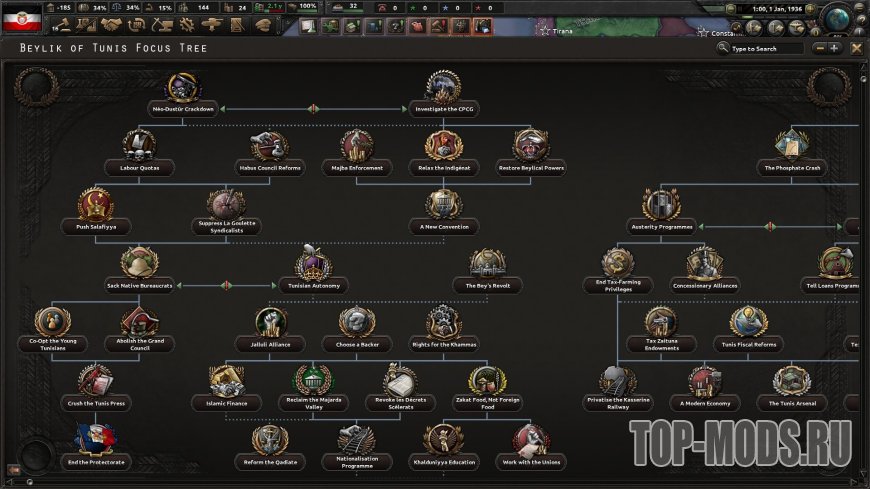
Task: Click the country flag in top-left corner
Action: tap(22, 16)
